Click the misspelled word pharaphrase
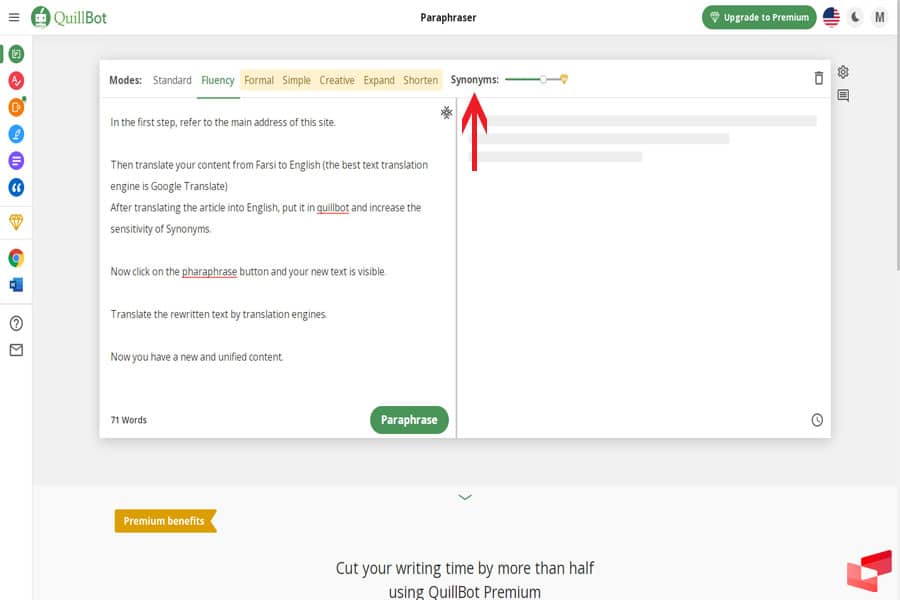Image resolution: width=900 pixels, height=600 pixels. 210,272
